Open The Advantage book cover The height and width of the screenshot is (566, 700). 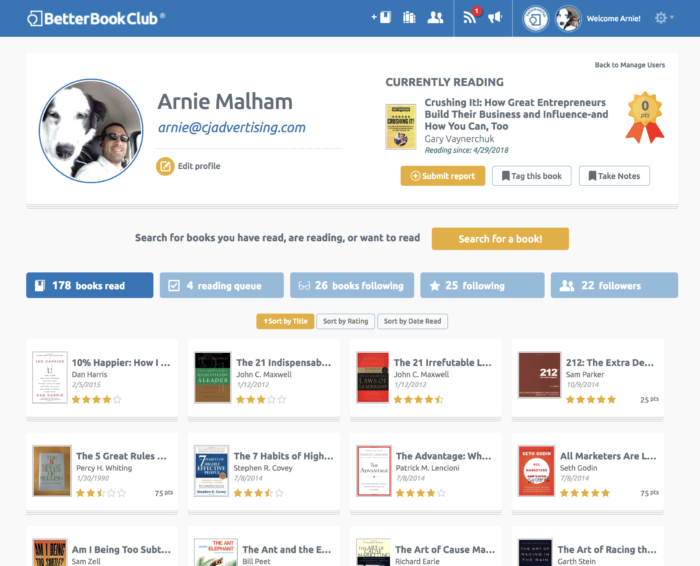tap(374, 471)
